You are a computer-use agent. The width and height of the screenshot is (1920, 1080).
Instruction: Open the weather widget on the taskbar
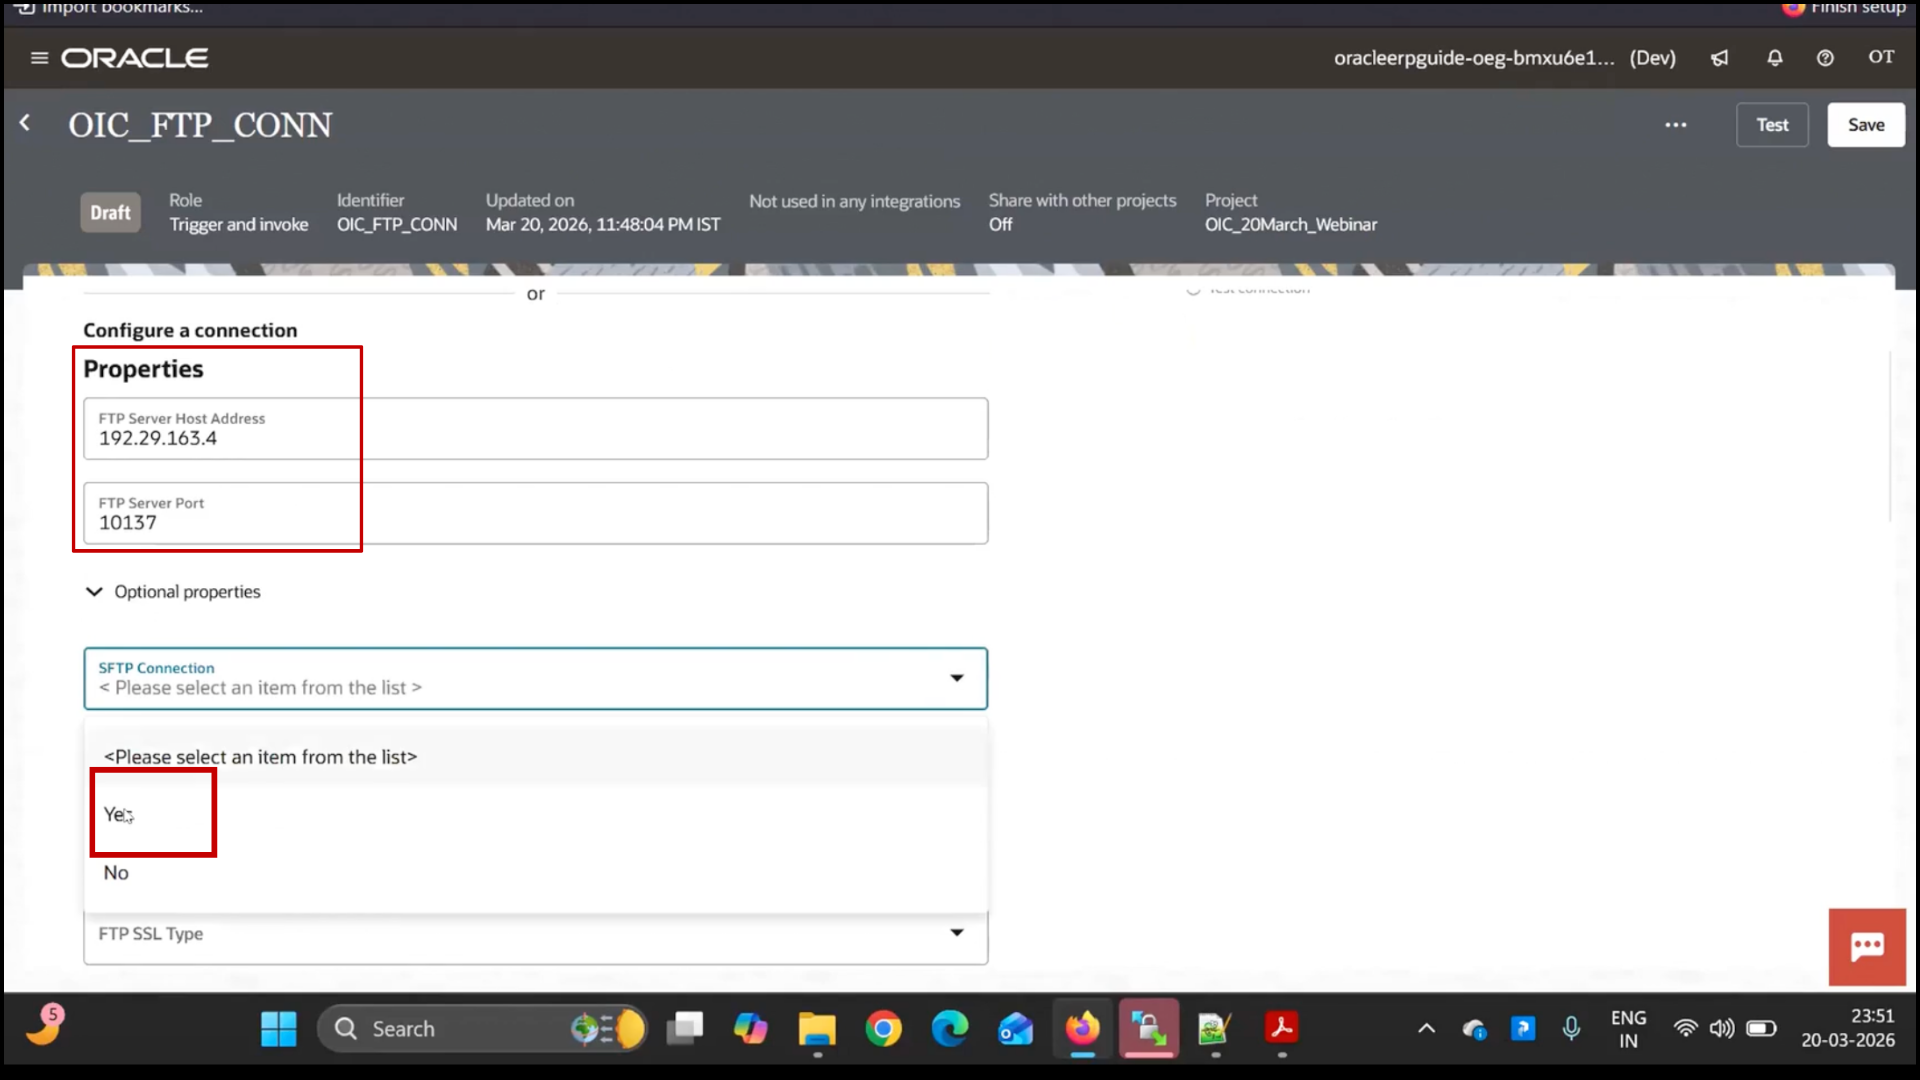tap(44, 1026)
